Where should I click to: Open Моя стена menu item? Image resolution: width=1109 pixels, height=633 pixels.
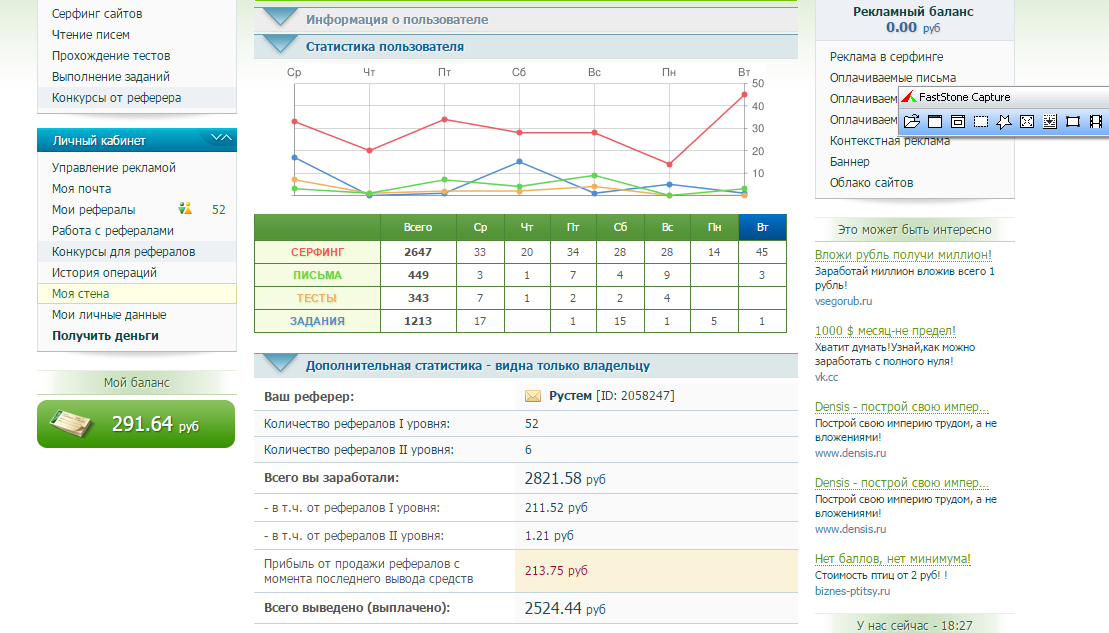[x=81, y=294]
